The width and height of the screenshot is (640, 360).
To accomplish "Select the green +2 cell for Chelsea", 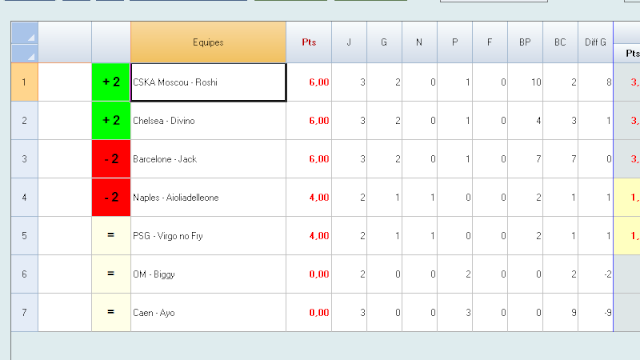I will 111,120.
